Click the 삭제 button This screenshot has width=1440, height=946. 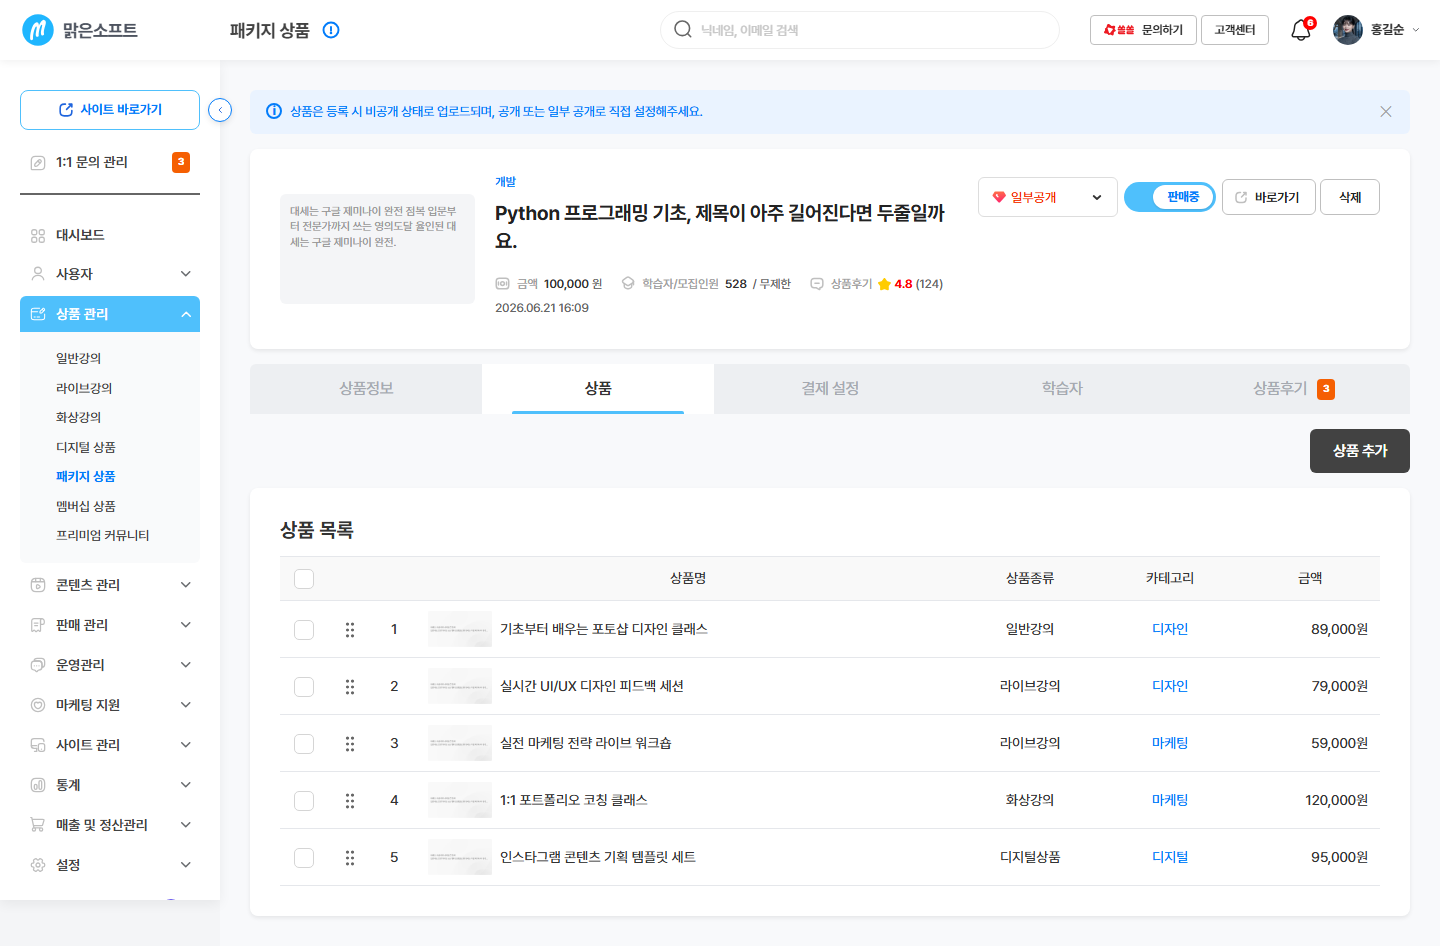click(x=1350, y=197)
